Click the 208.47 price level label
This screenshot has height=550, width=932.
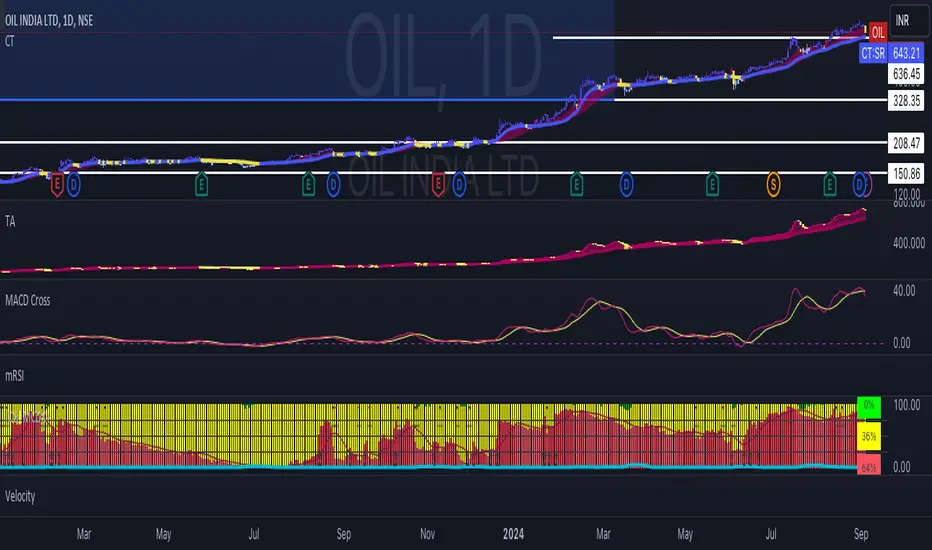[x=906, y=143]
